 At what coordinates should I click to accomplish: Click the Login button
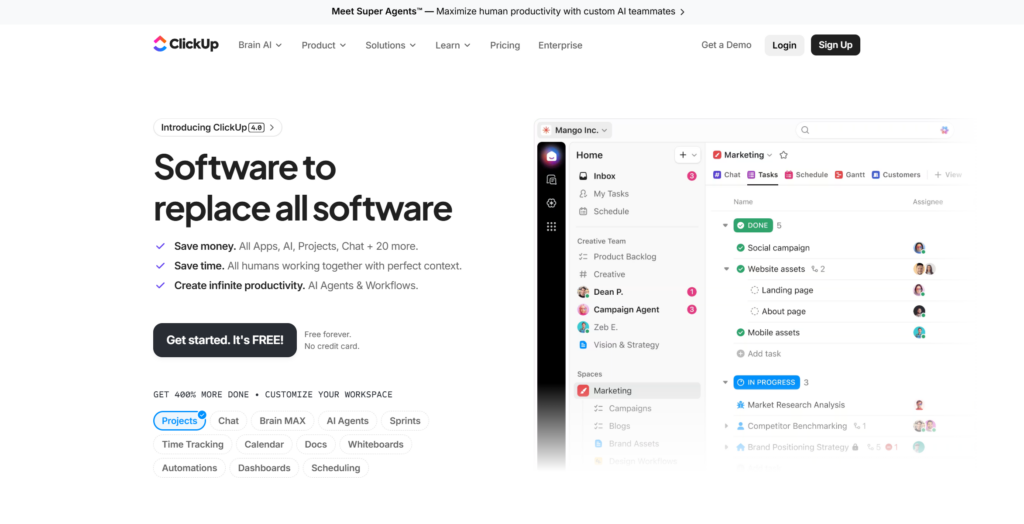coord(784,45)
